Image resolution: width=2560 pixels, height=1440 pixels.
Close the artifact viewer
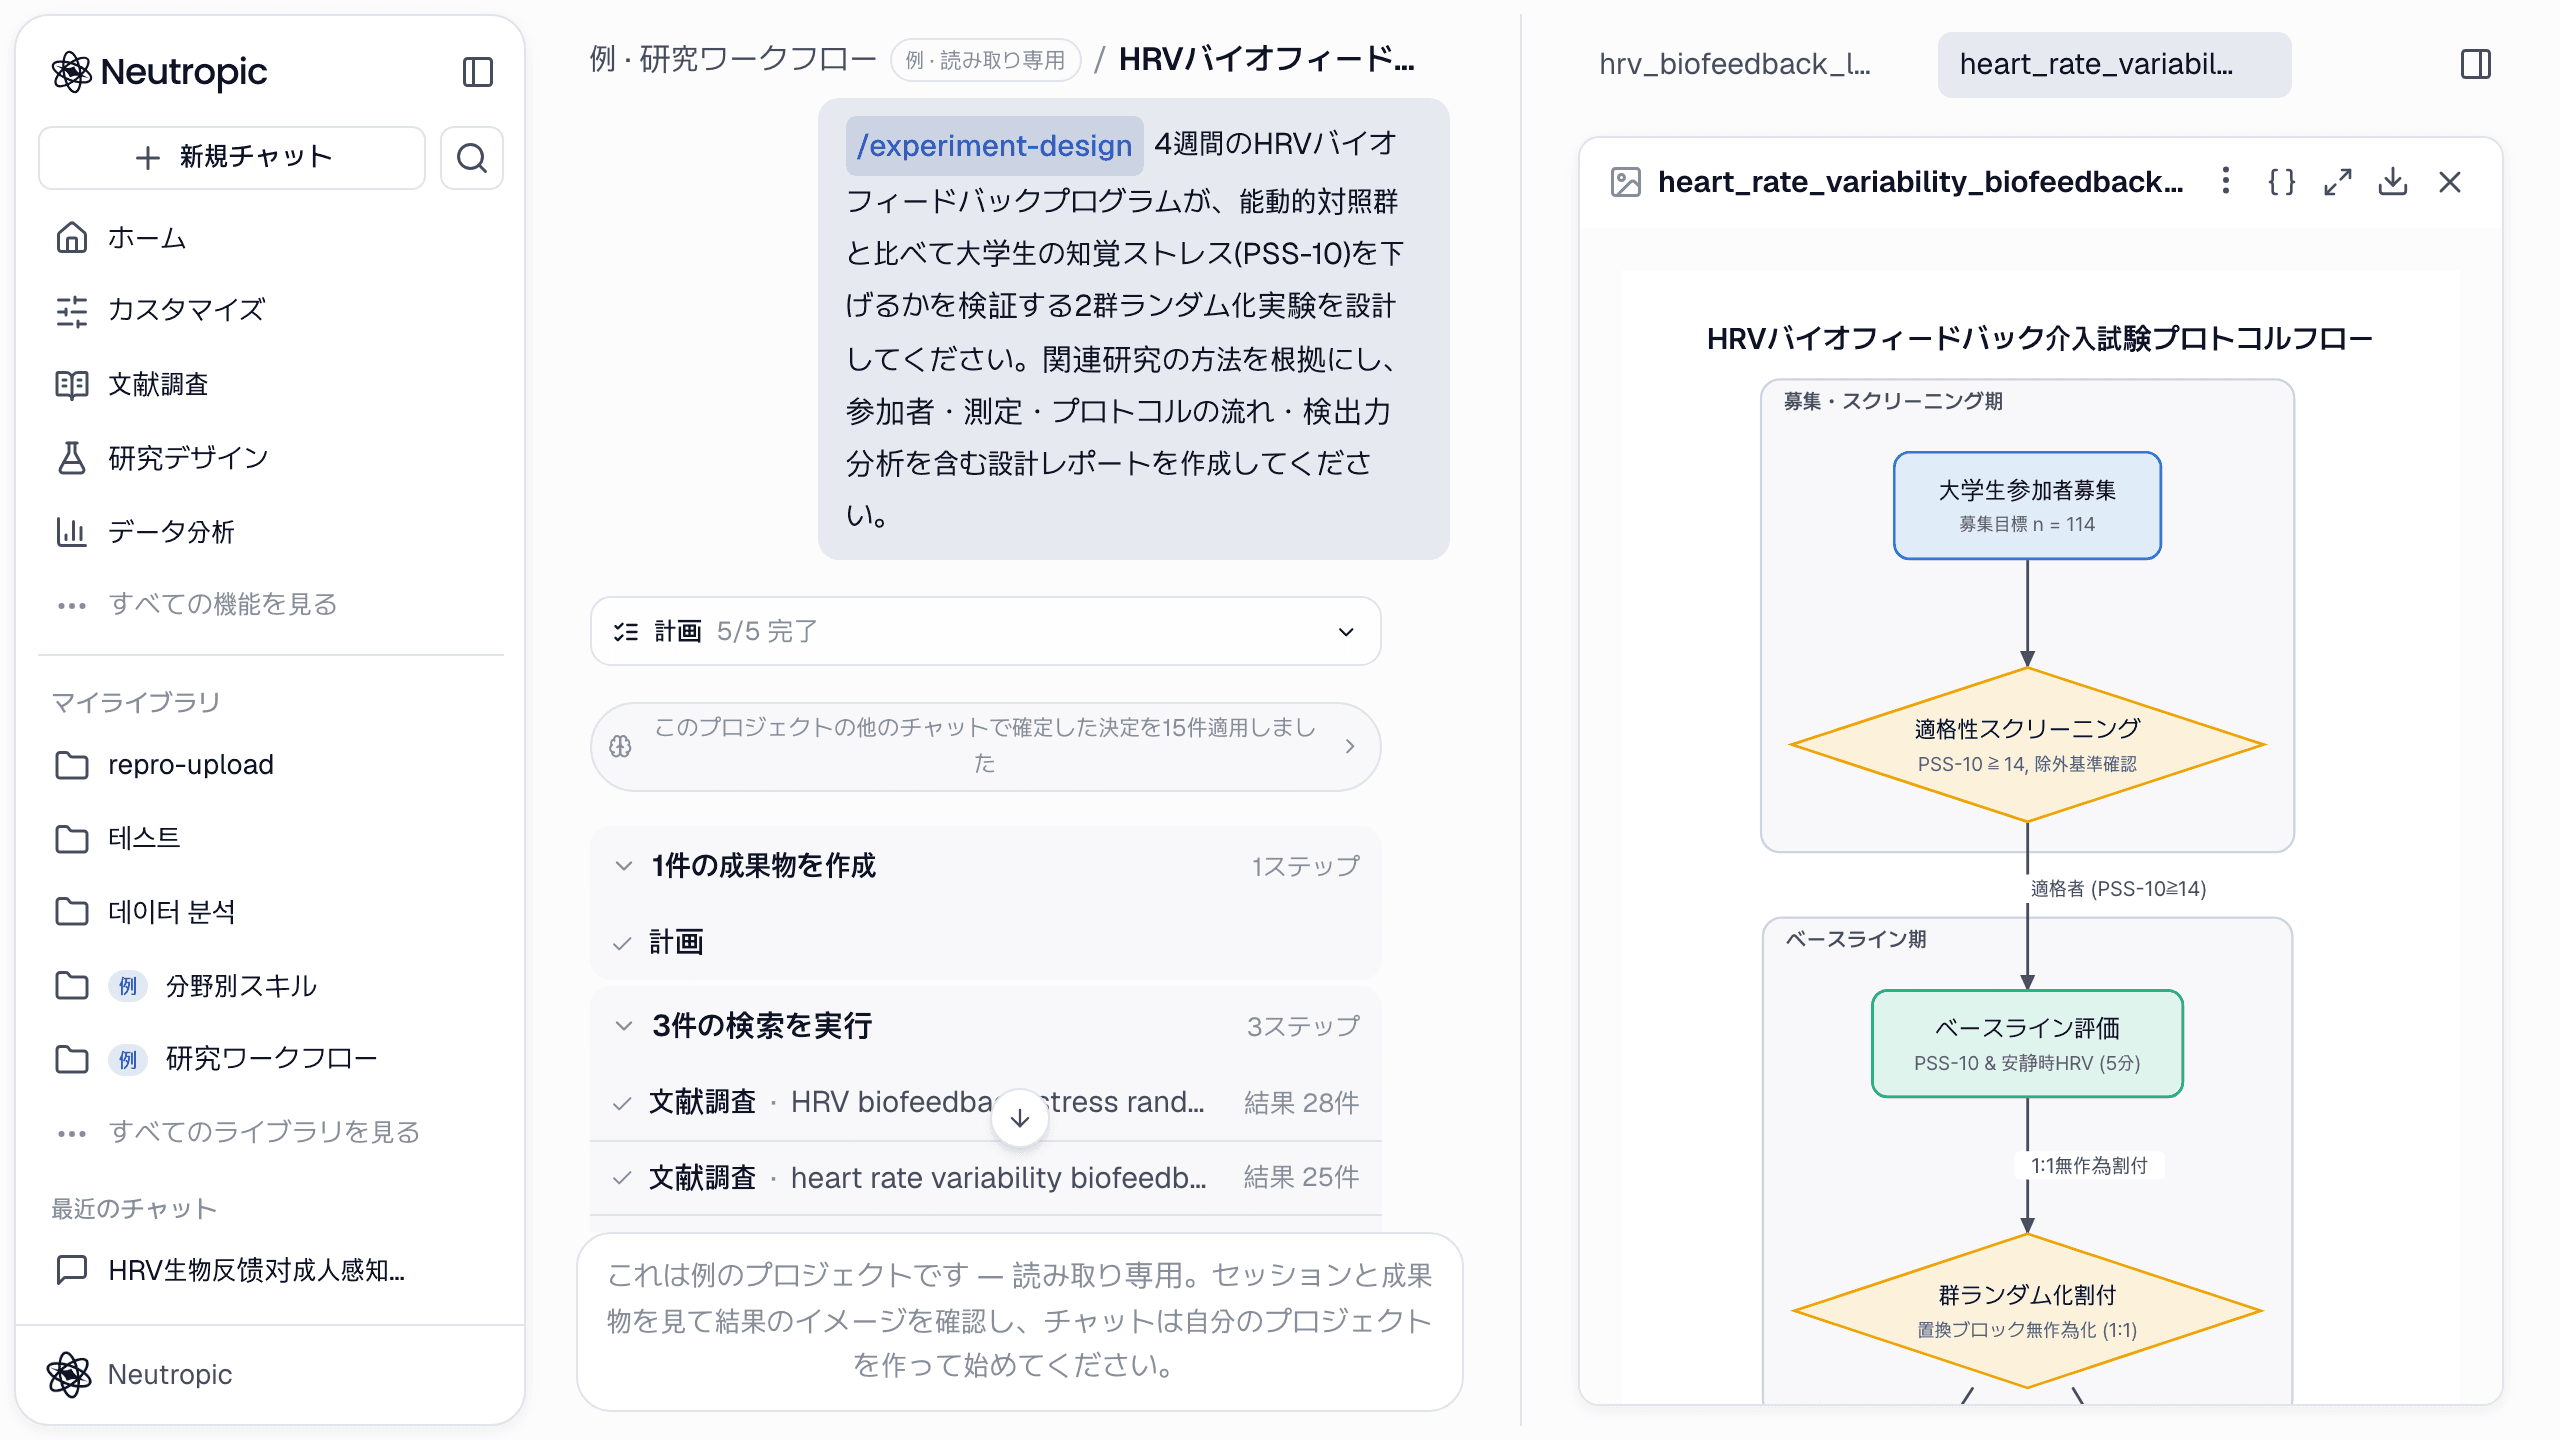point(2450,182)
